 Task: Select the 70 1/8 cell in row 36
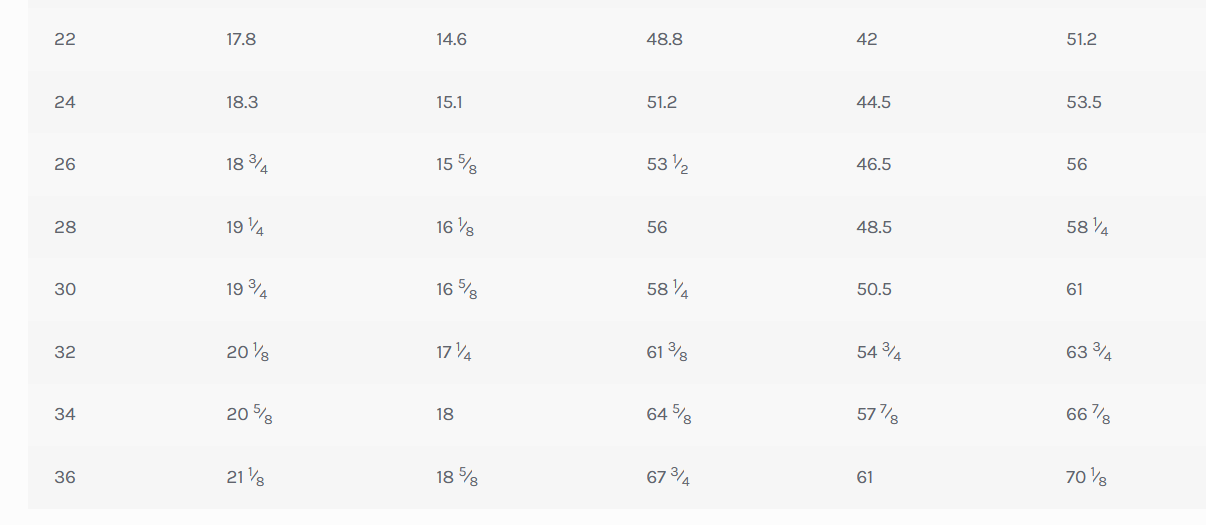(x=1086, y=477)
